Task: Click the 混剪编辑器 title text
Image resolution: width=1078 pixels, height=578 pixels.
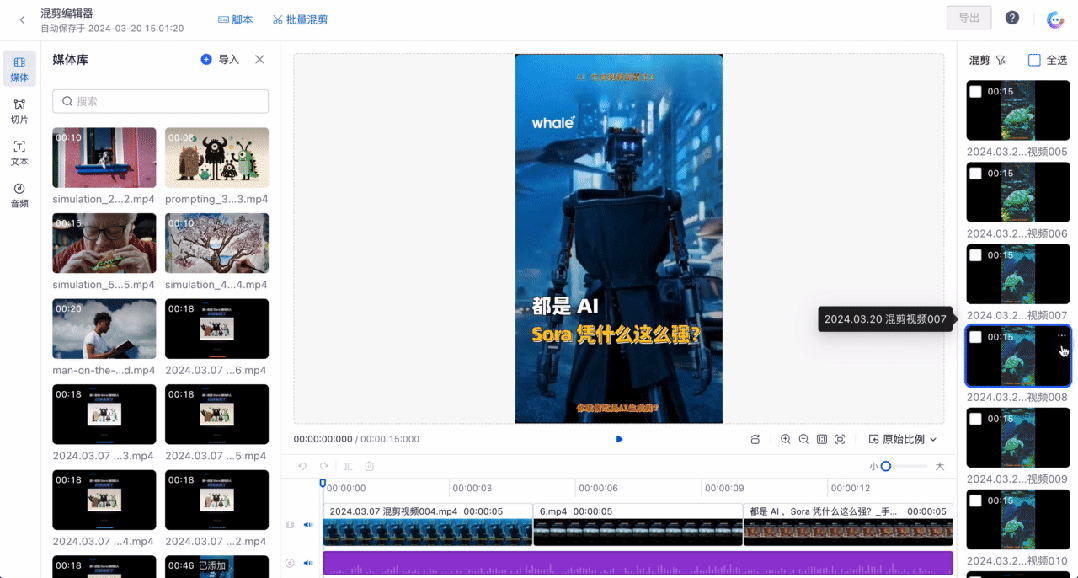Action: (67, 13)
